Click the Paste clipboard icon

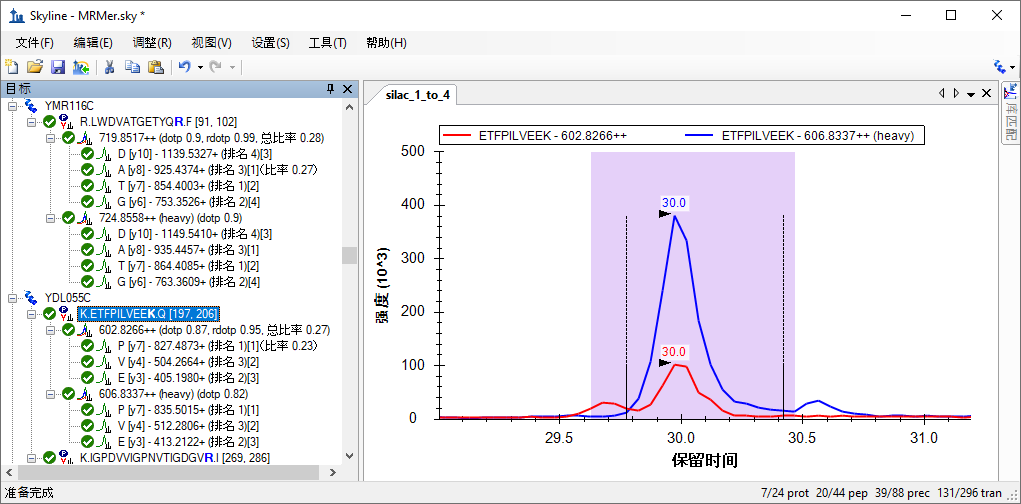click(x=156, y=66)
